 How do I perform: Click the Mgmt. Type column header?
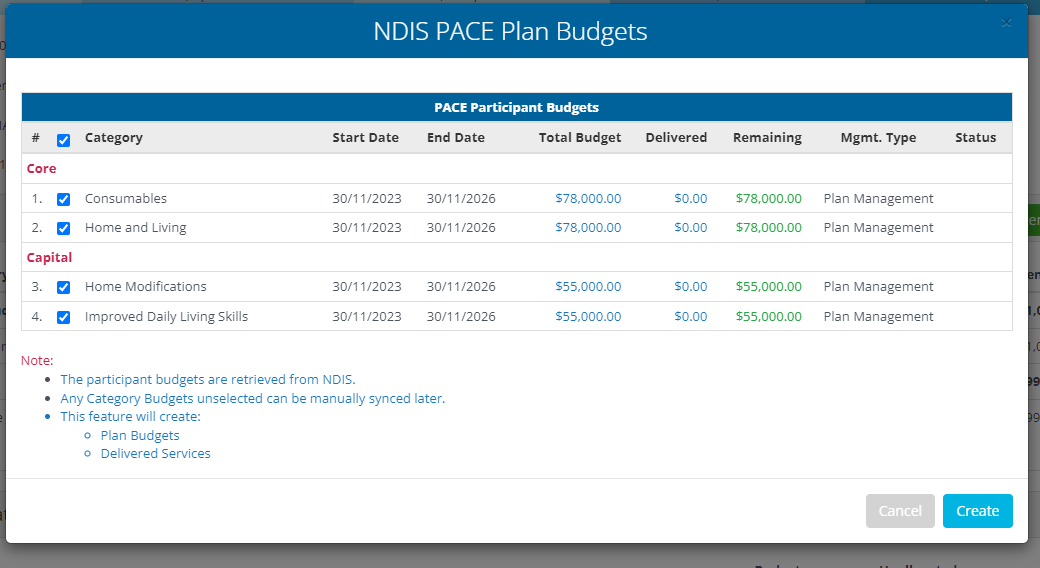pos(878,137)
